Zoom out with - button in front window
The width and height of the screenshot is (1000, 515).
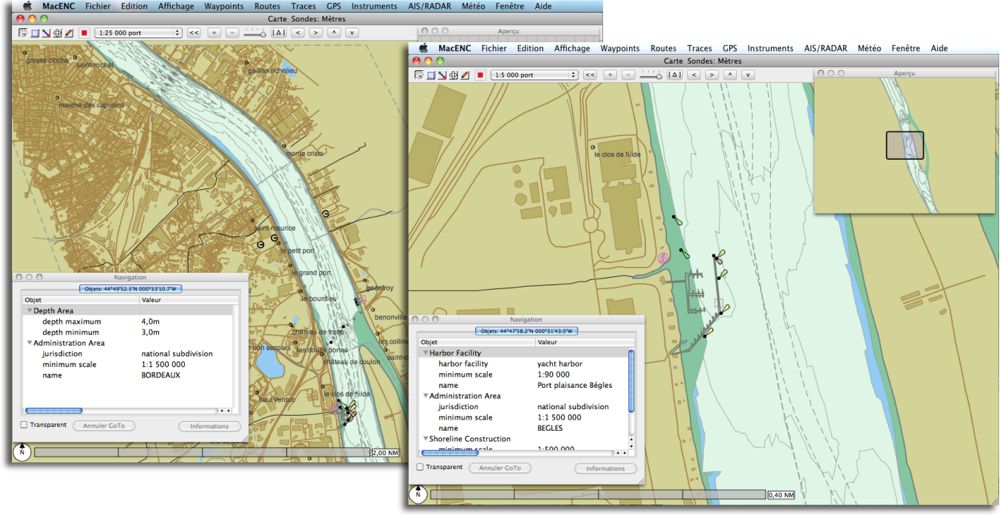click(628, 75)
